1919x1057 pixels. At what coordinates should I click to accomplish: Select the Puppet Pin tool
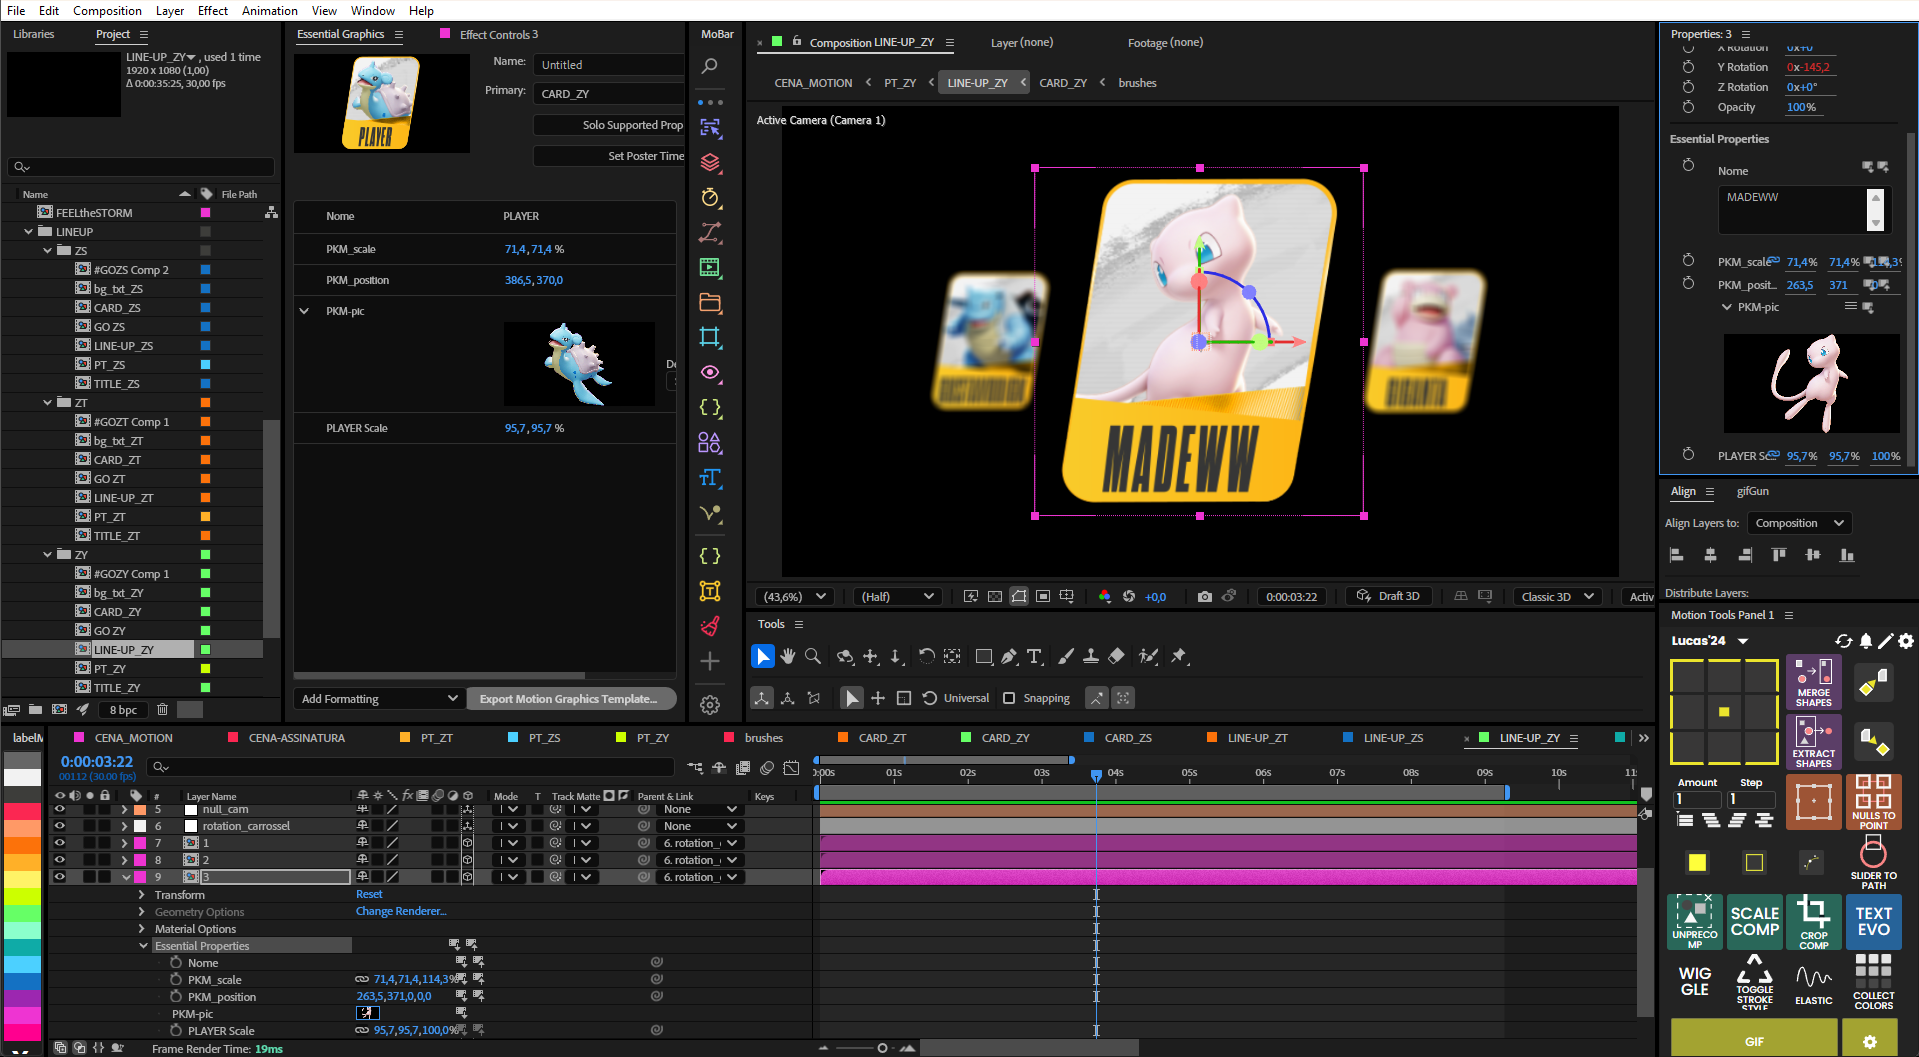tap(1179, 656)
